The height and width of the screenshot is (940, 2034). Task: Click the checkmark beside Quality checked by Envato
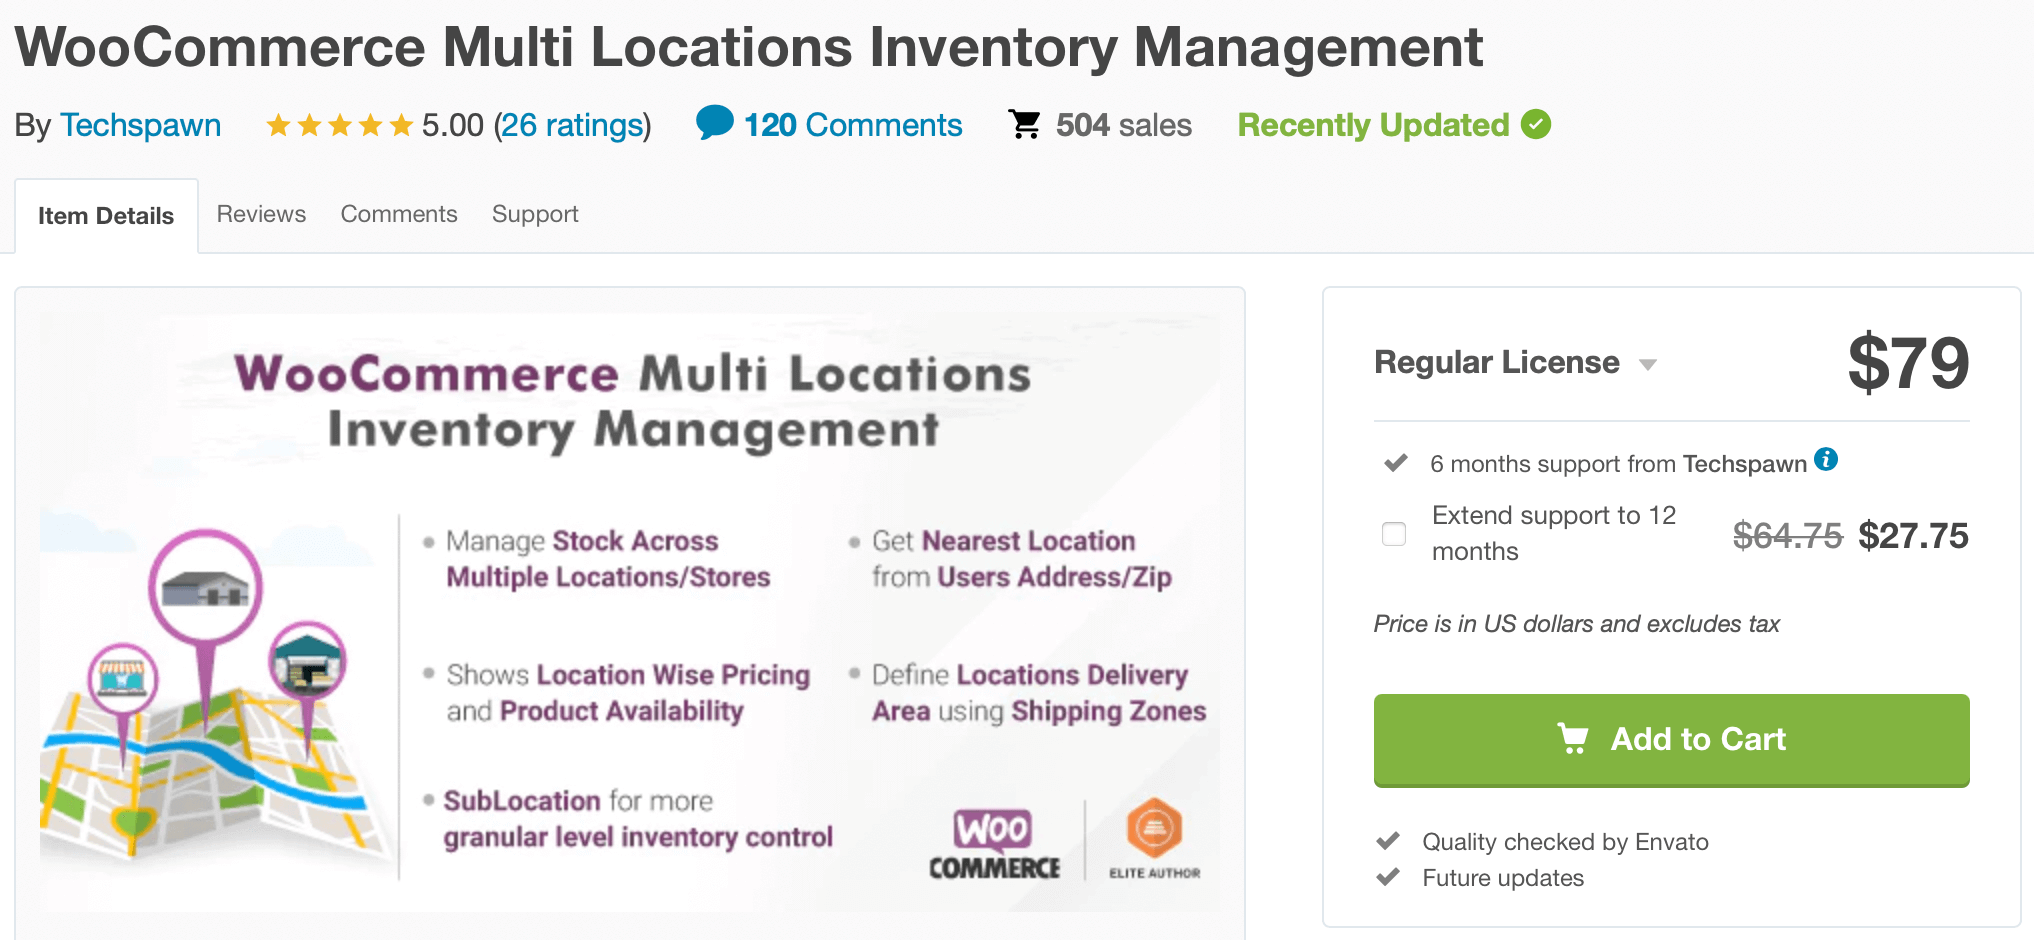(x=1390, y=841)
